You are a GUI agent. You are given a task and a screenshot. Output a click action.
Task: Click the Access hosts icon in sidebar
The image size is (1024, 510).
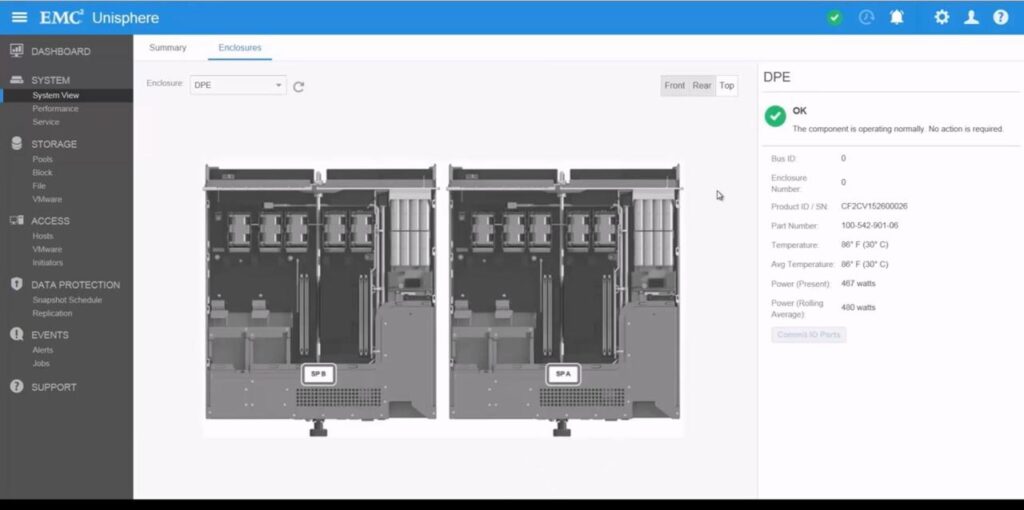(17, 221)
